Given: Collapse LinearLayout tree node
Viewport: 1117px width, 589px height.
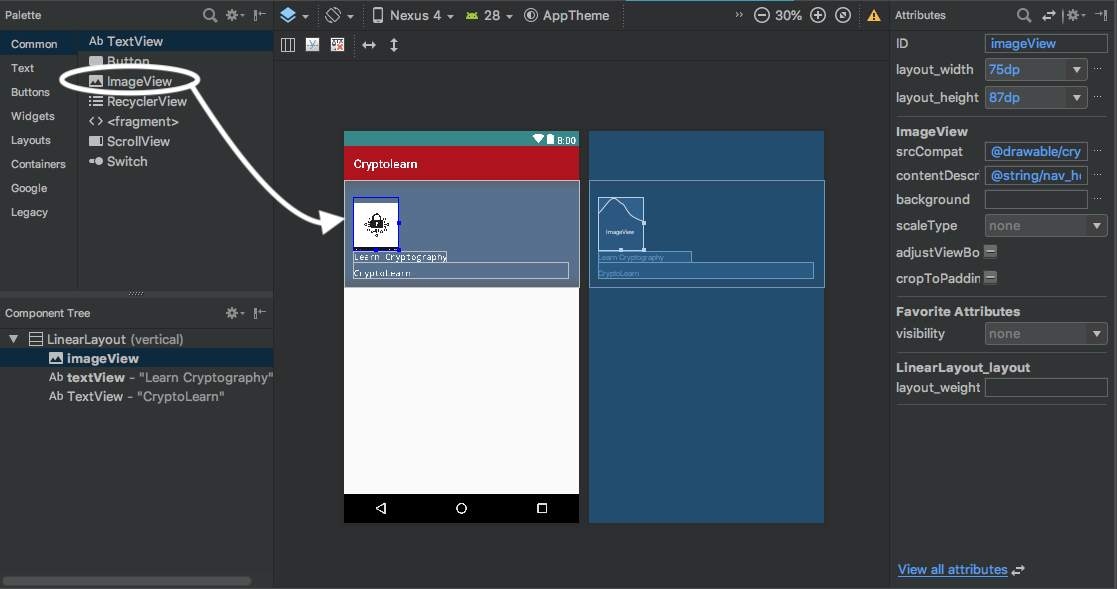Looking at the screenshot, I should point(14,339).
